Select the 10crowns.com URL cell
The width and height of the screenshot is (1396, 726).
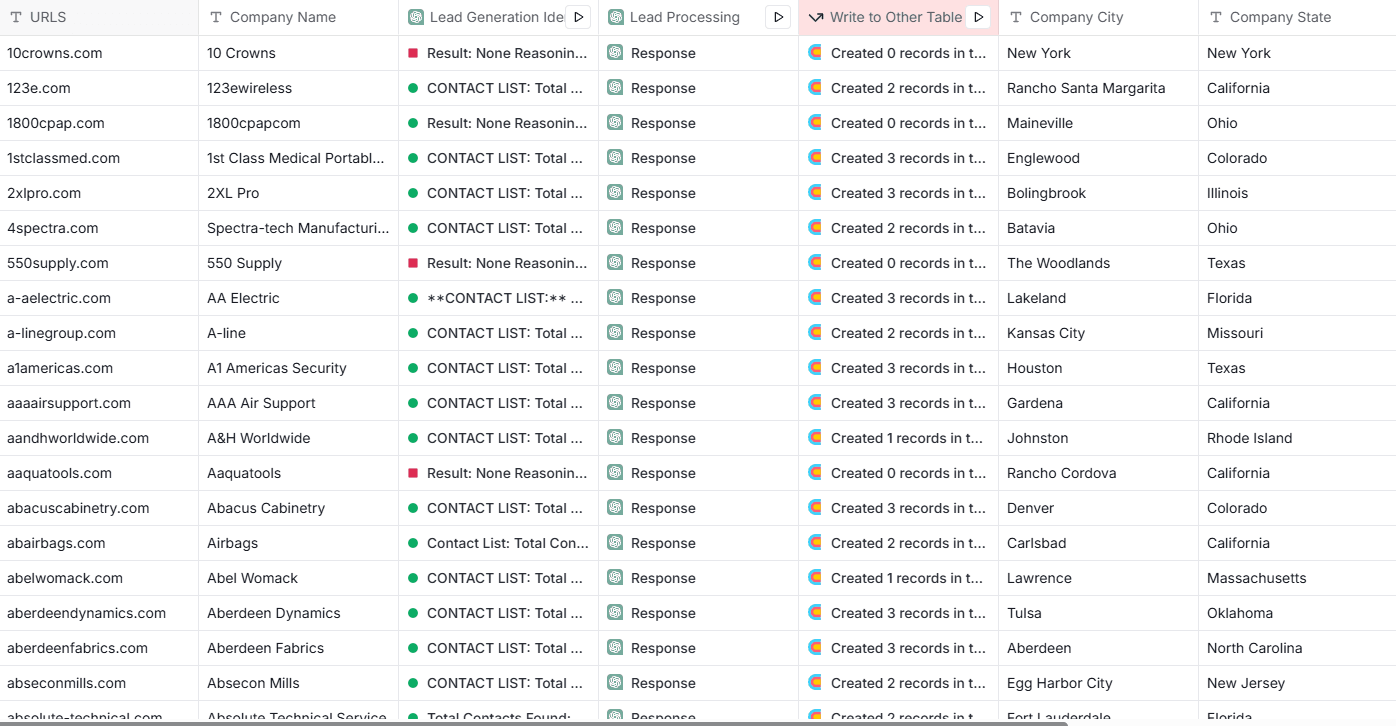click(x=99, y=53)
